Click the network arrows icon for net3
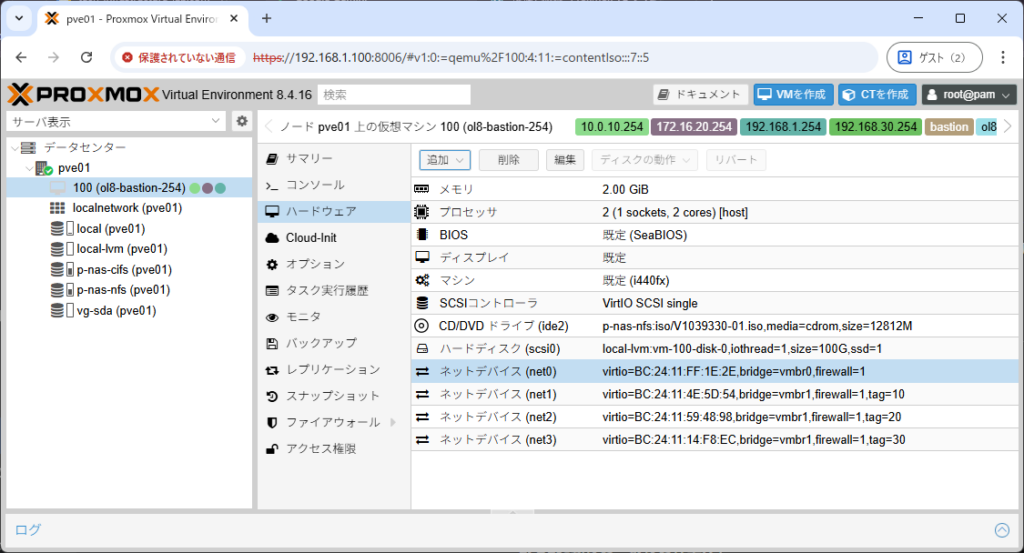1024x553 pixels. tap(422, 440)
